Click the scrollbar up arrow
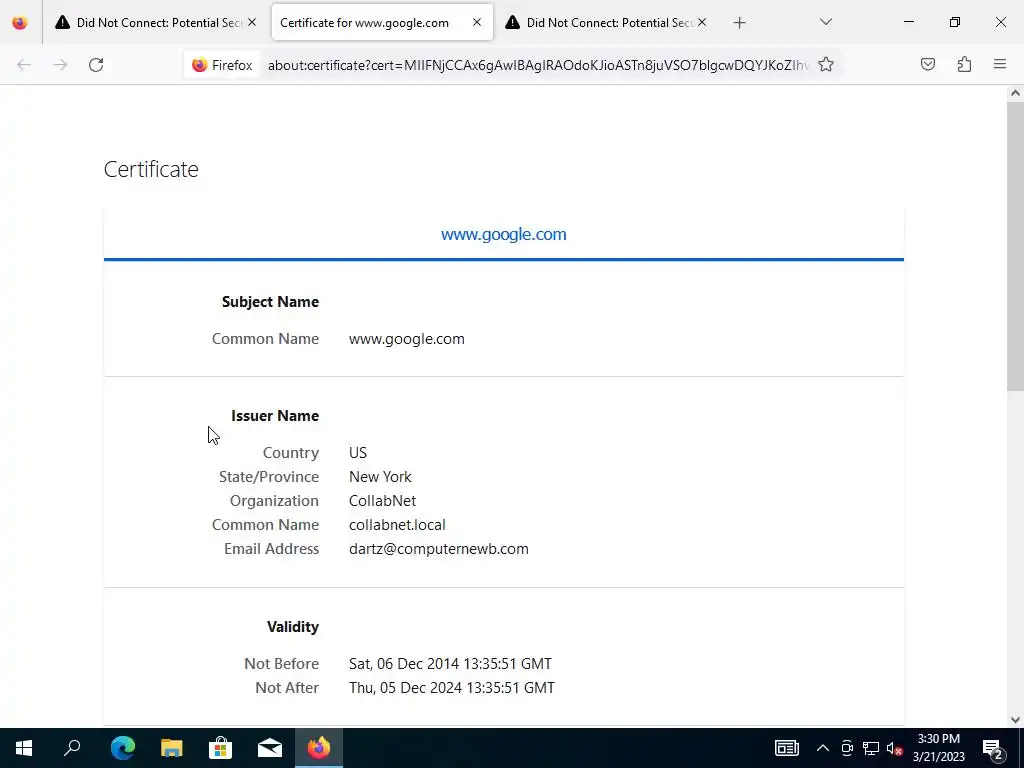1024x768 pixels. (x=1015, y=93)
